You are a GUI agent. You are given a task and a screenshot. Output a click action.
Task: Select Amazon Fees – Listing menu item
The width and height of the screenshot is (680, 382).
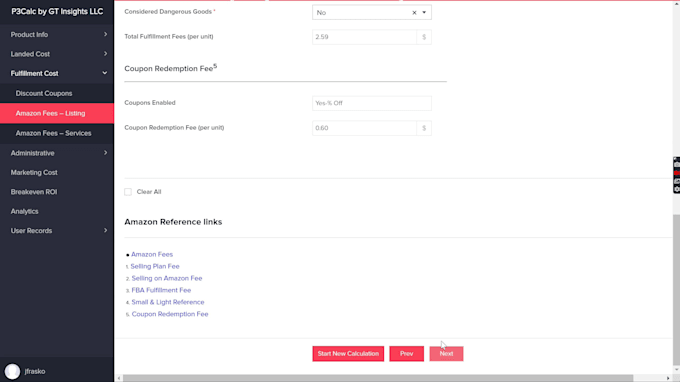(57, 113)
